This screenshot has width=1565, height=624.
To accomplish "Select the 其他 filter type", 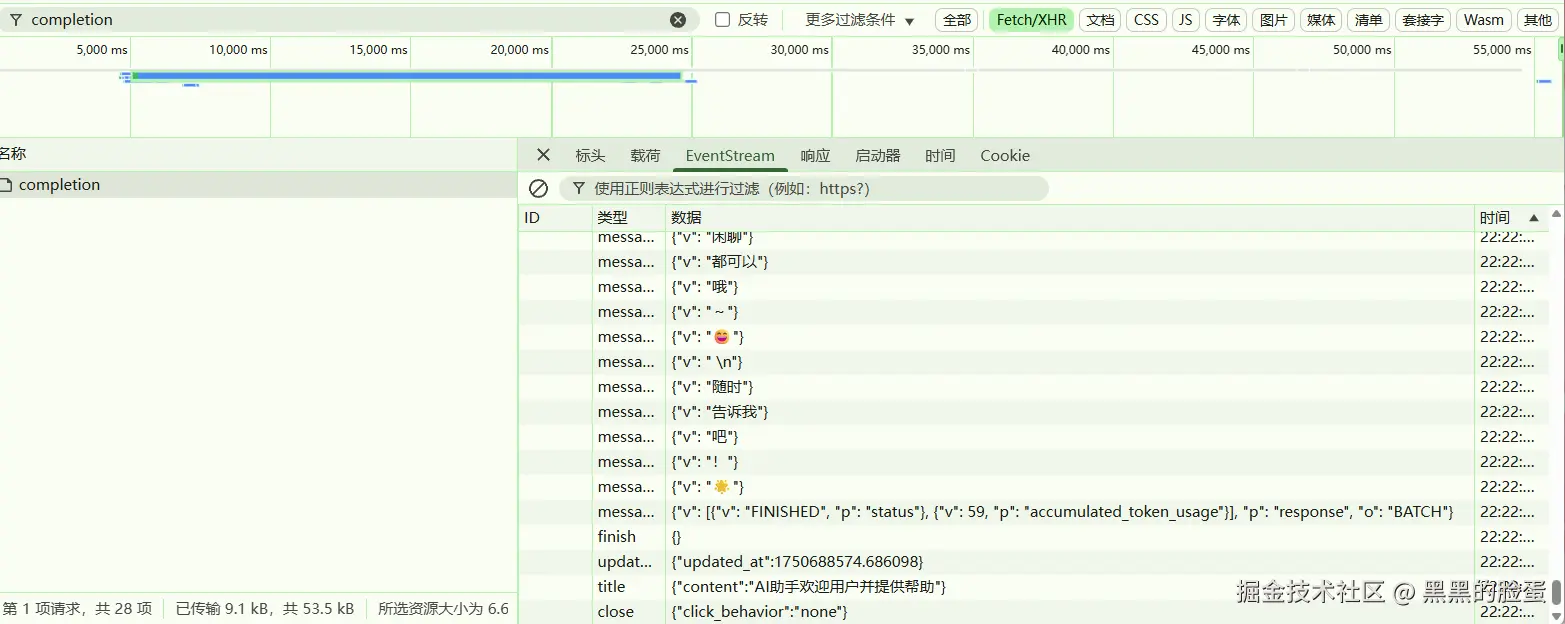I will tap(1537, 20).
